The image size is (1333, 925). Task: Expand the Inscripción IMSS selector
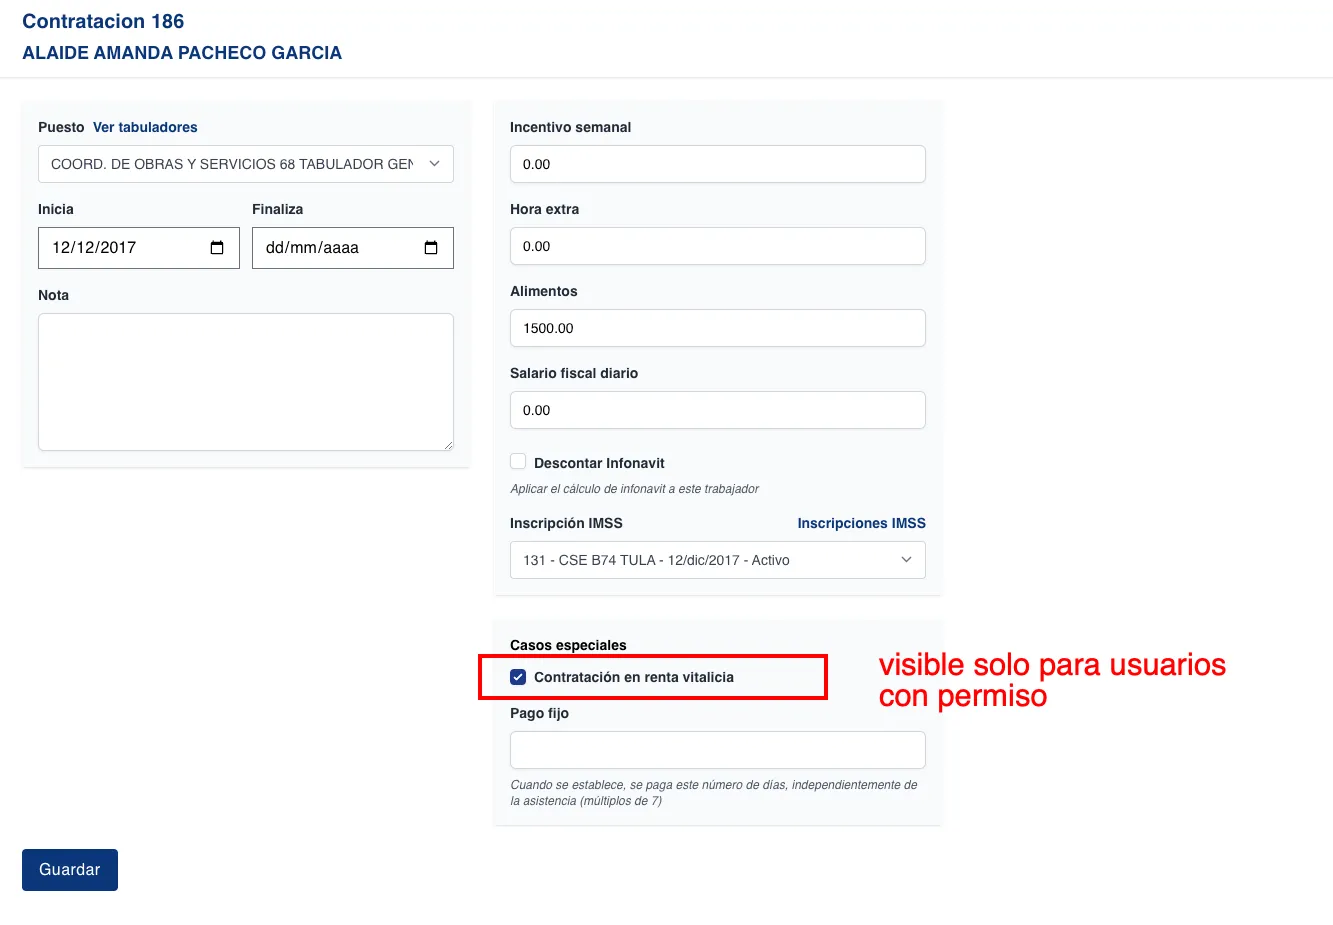(x=700, y=560)
